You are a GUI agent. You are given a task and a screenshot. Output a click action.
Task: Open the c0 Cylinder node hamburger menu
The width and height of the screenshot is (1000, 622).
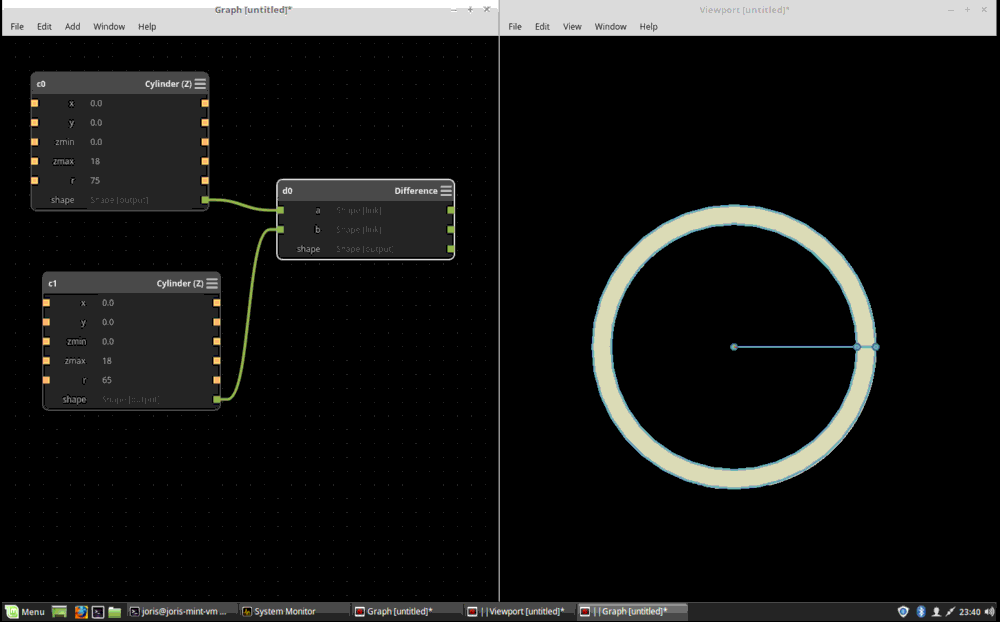pyautogui.click(x=200, y=84)
